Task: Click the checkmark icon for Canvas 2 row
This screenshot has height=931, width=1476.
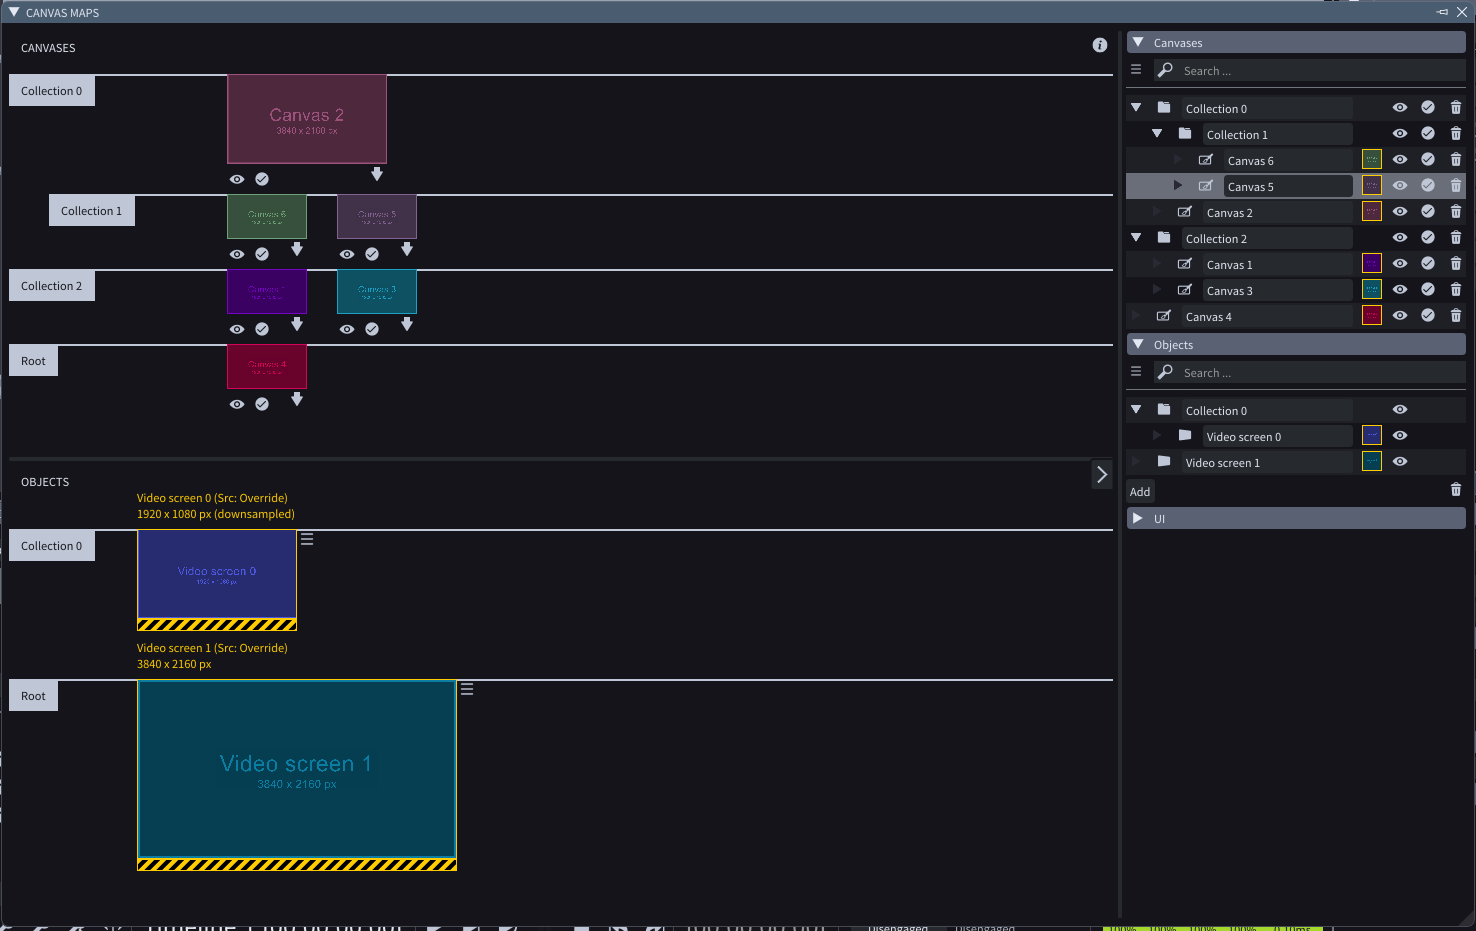Action: [x=1428, y=212]
